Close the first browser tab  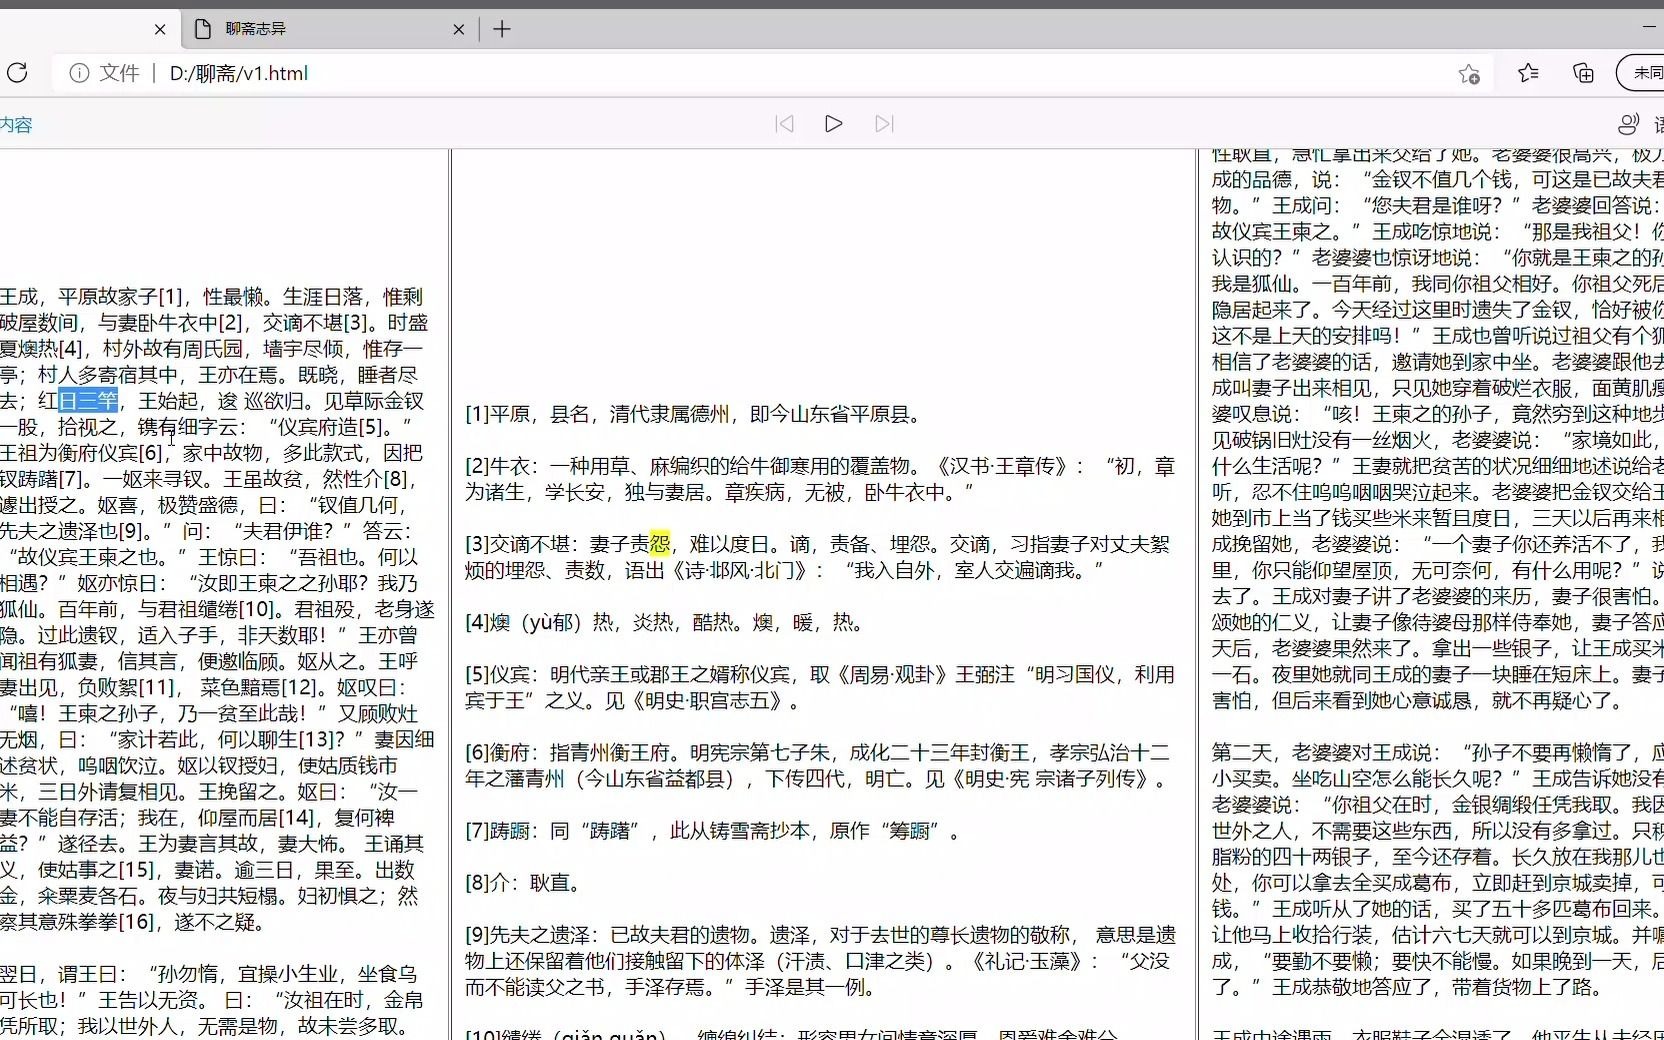click(160, 29)
